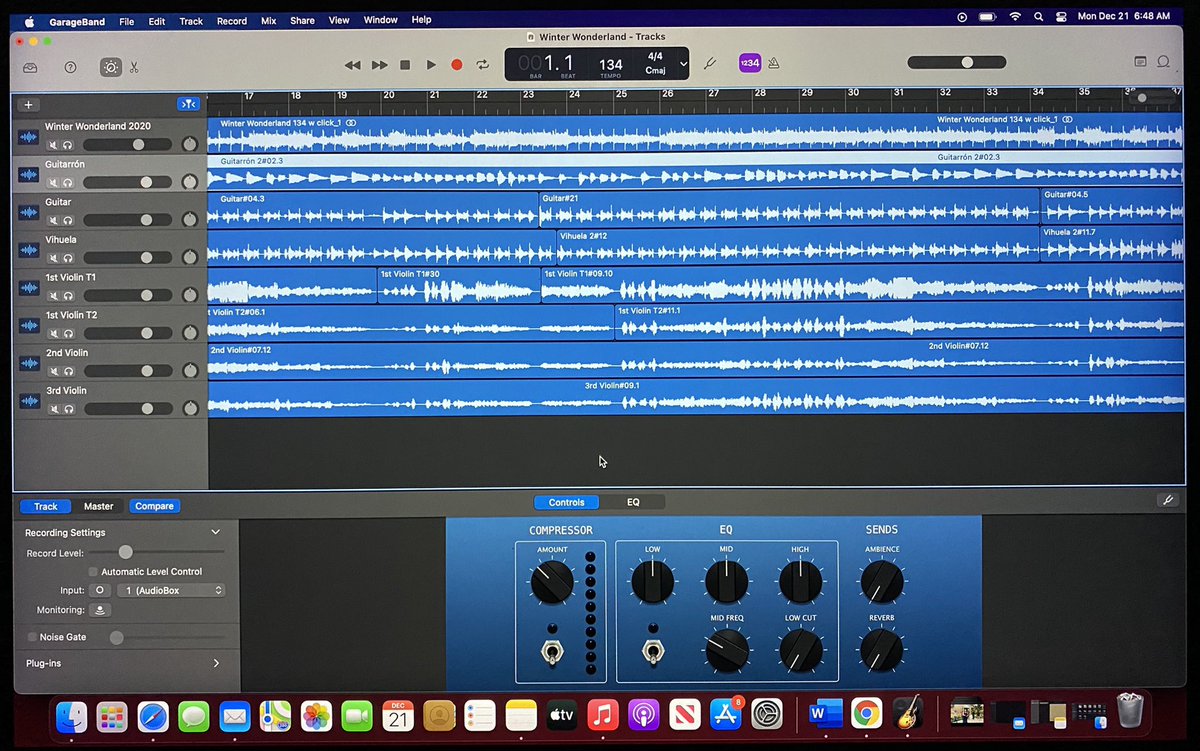Click the Record Level slider

click(x=156, y=552)
